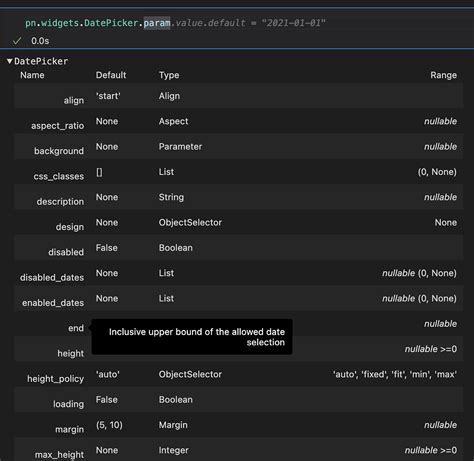Click the 'height_policy' parameter name
This screenshot has width=474, height=461.
coord(55,379)
